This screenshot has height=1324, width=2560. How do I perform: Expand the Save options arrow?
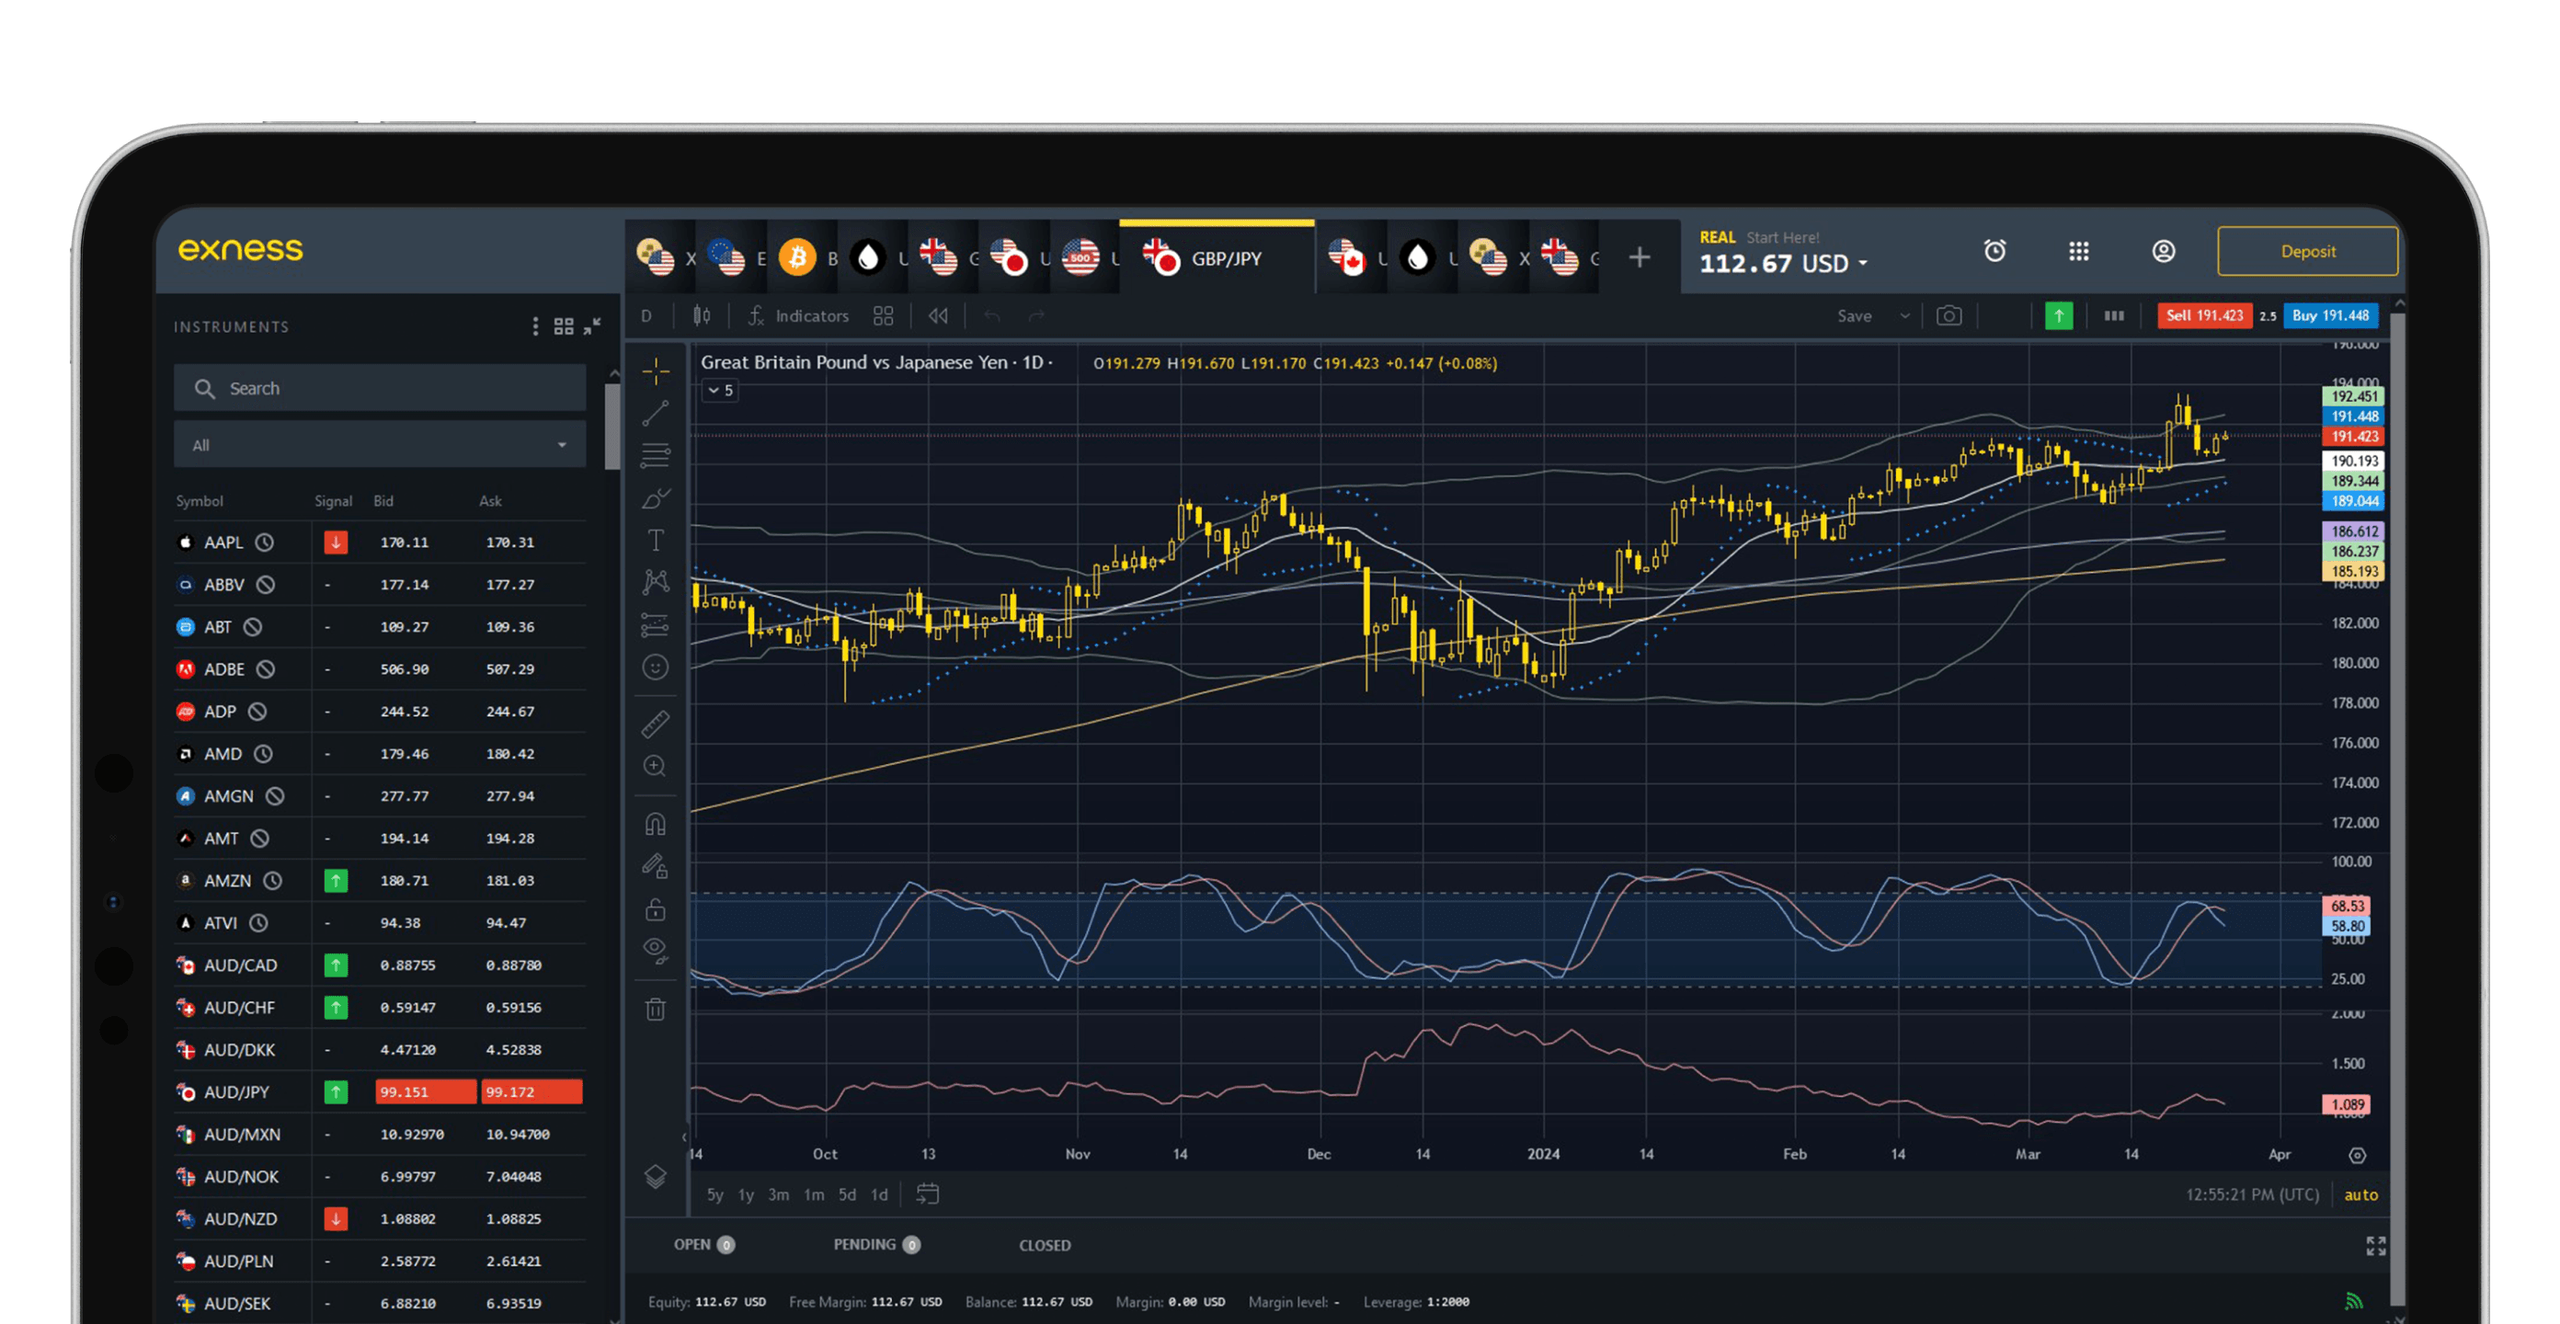(1904, 316)
